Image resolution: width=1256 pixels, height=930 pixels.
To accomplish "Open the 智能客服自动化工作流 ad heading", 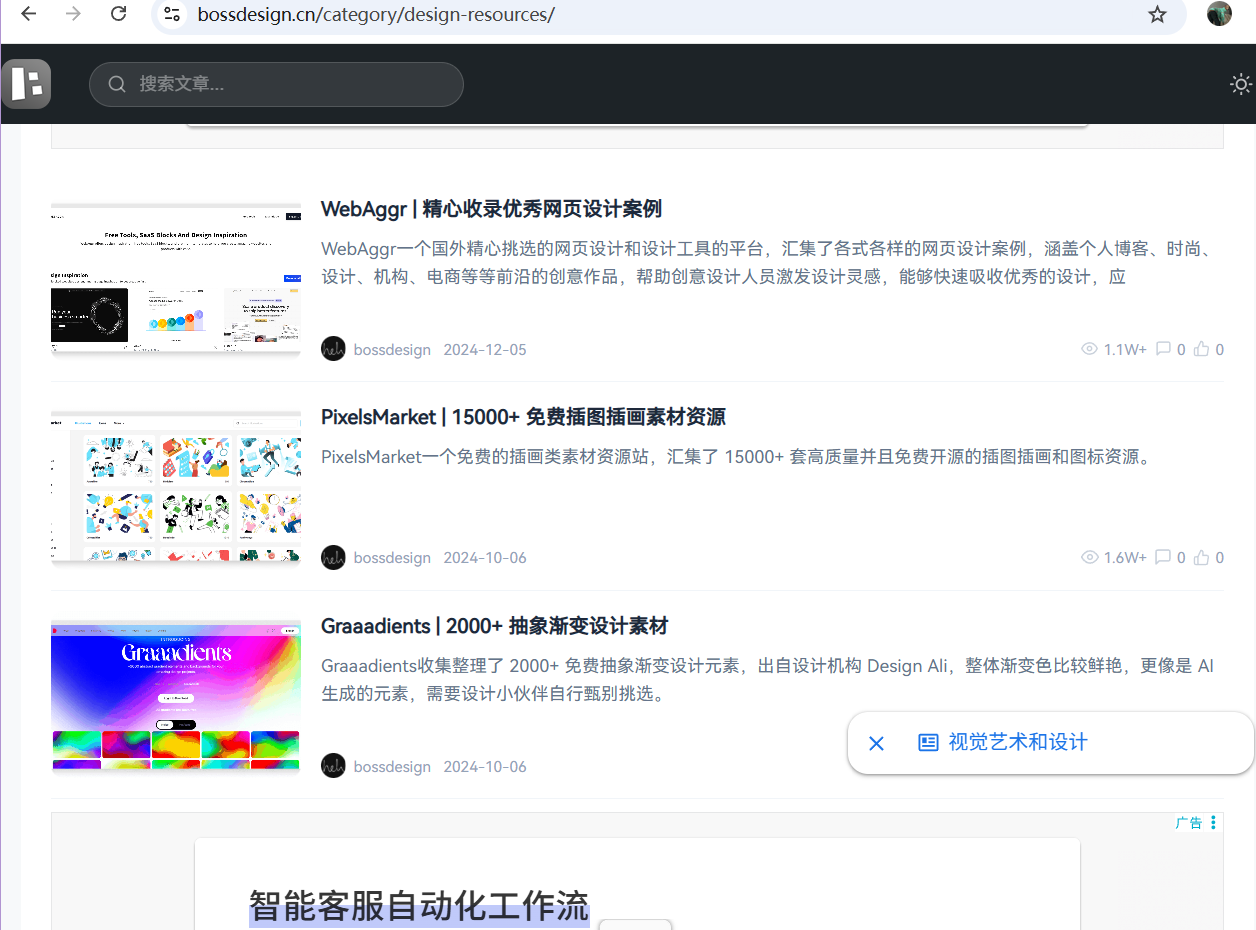I will click(x=419, y=906).
